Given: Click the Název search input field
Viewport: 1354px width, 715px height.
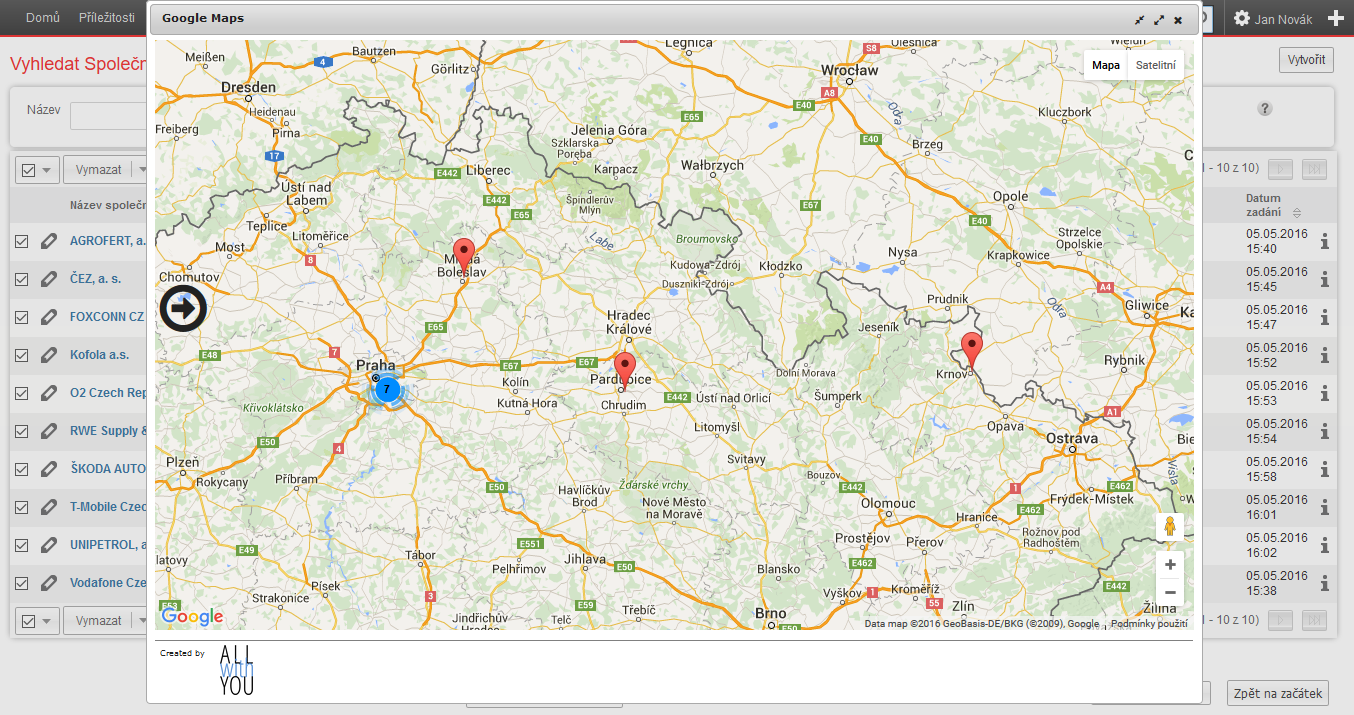Looking at the screenshot, I should click(108, 116).
